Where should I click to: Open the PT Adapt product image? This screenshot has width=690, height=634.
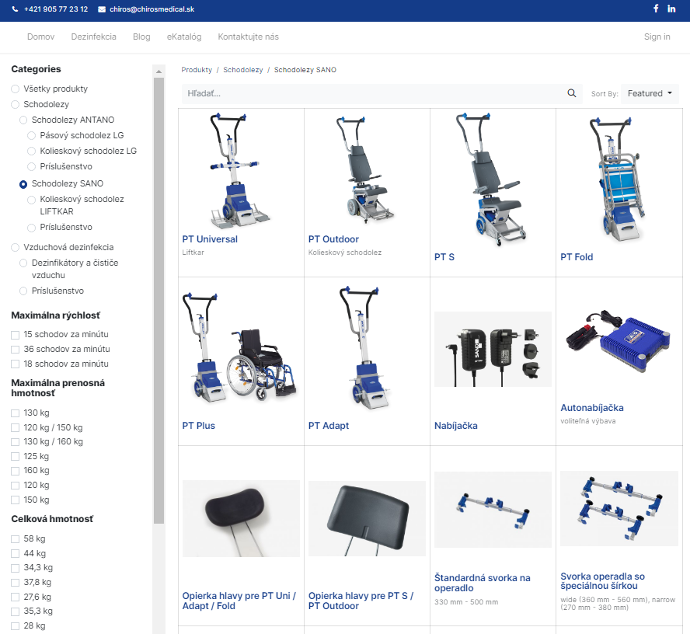point(367,348)
